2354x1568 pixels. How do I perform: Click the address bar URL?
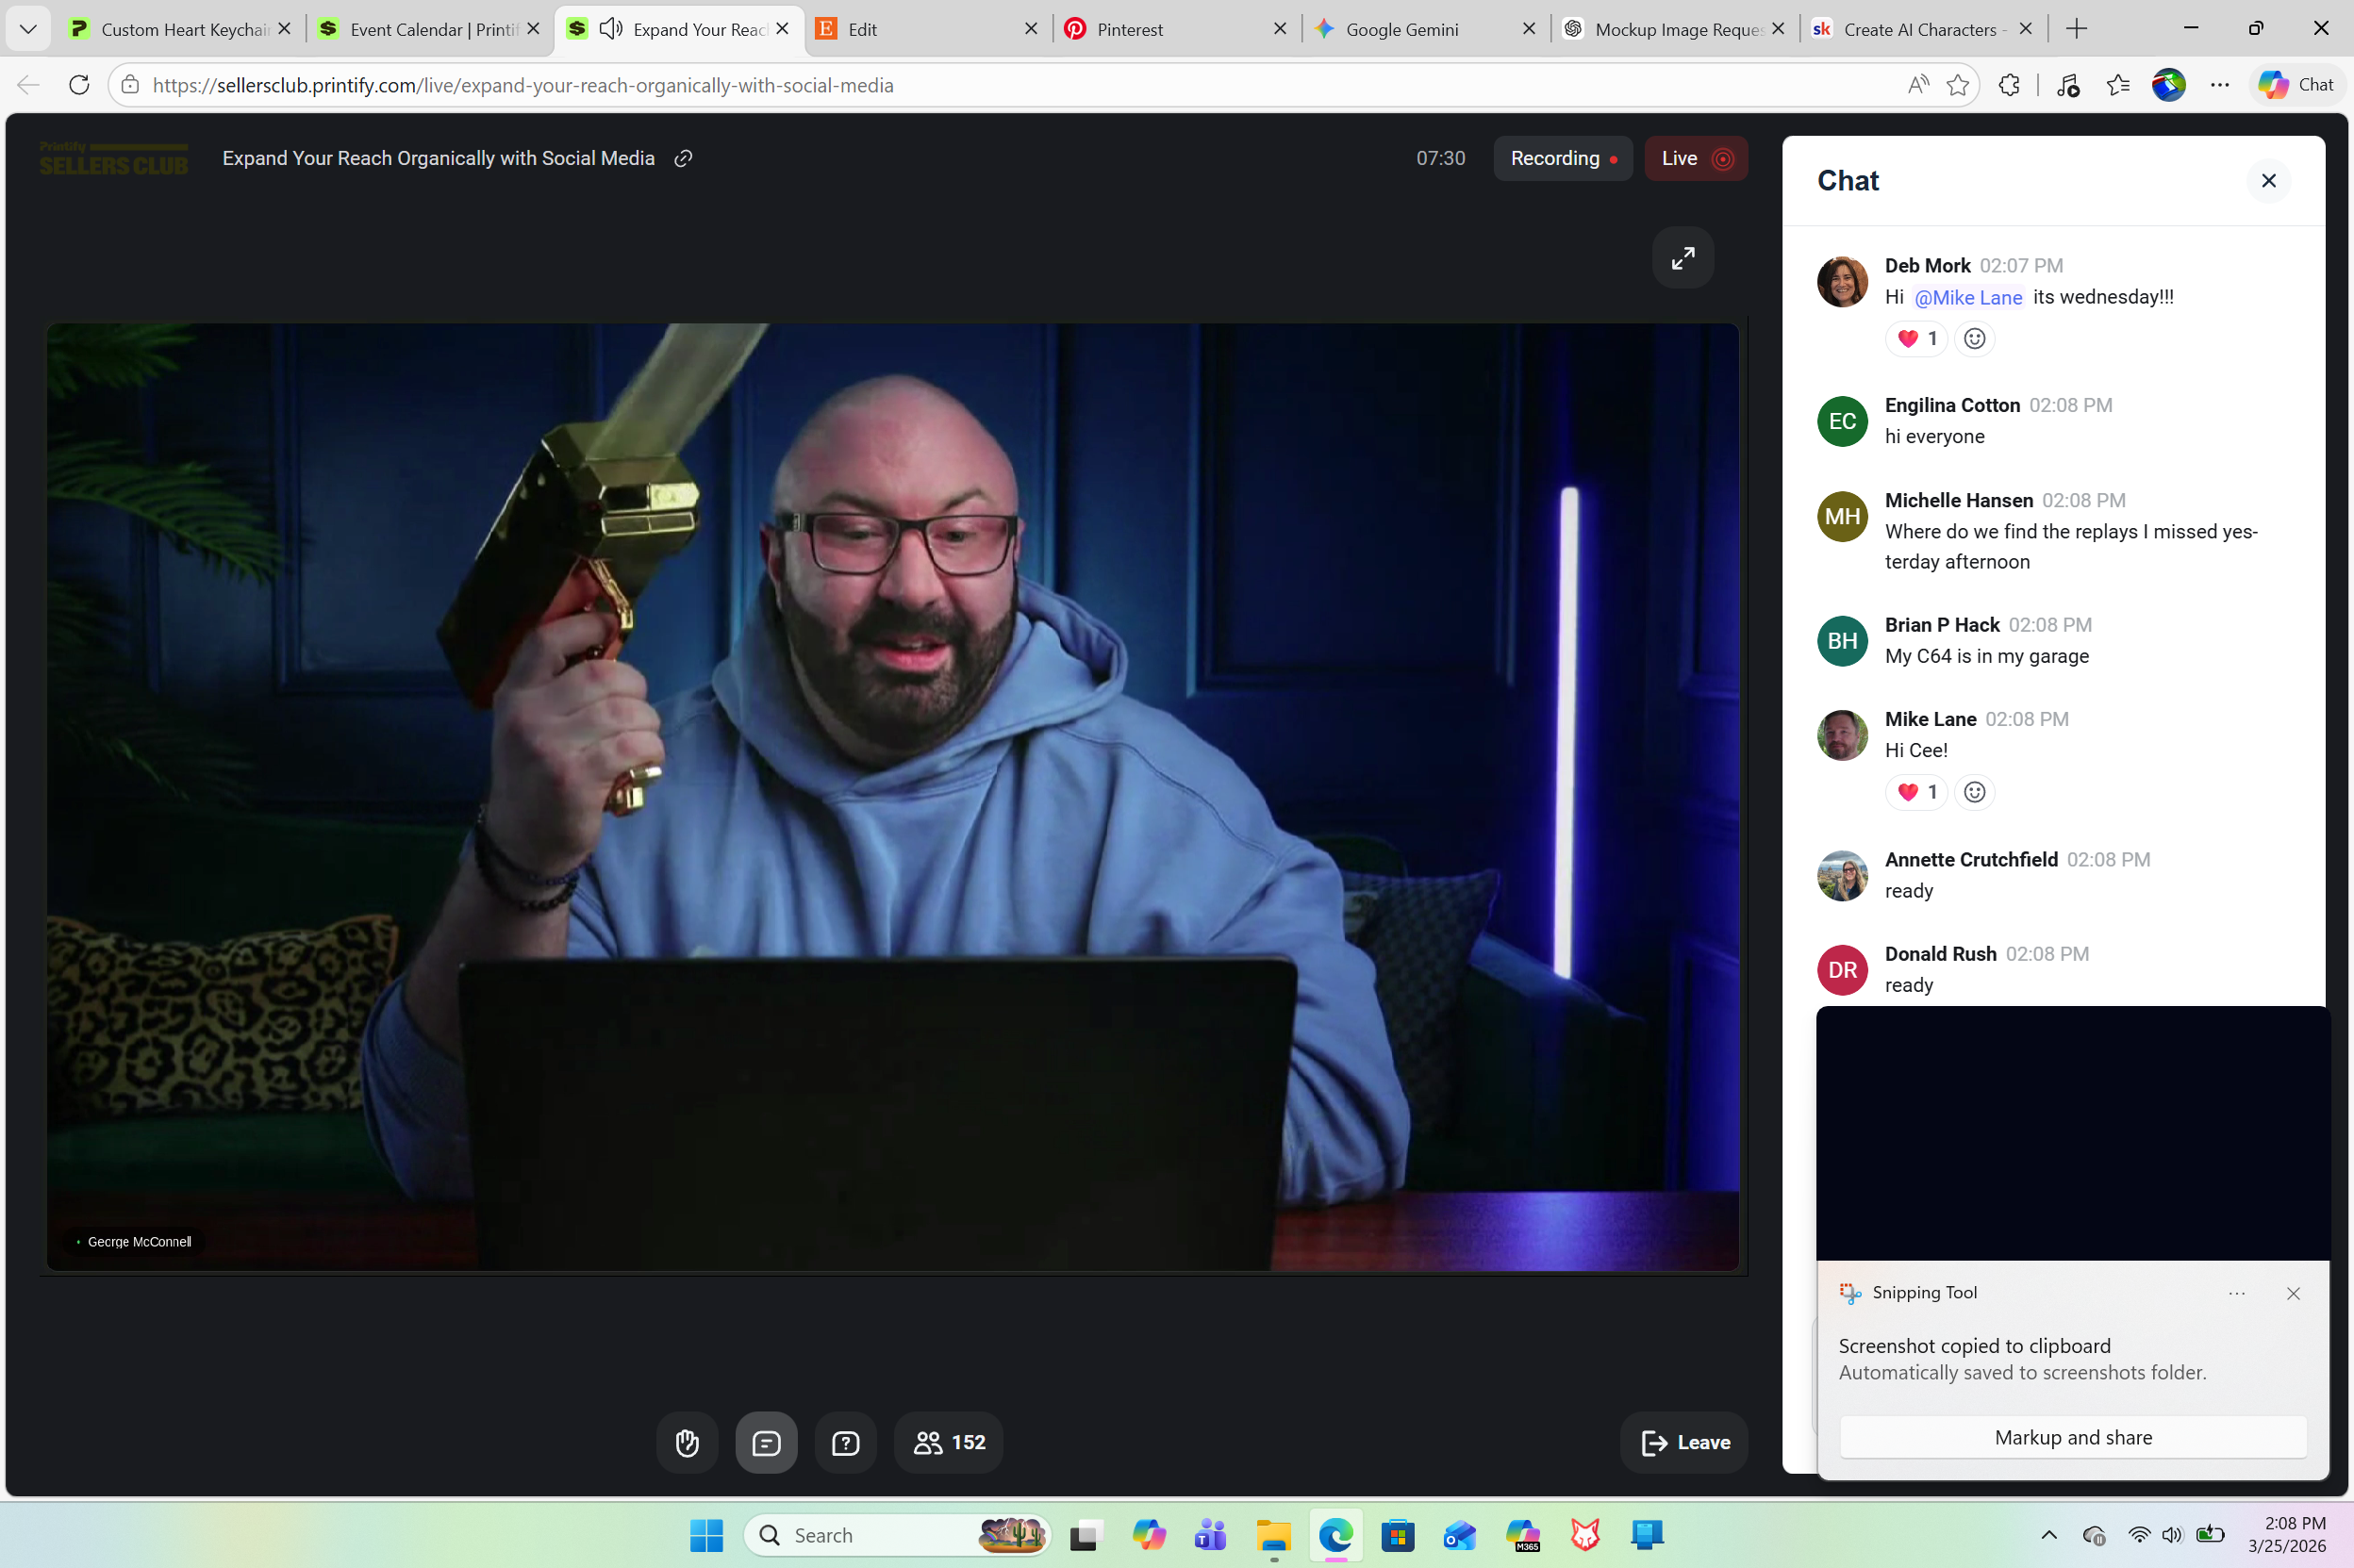(x=523, y=85)
